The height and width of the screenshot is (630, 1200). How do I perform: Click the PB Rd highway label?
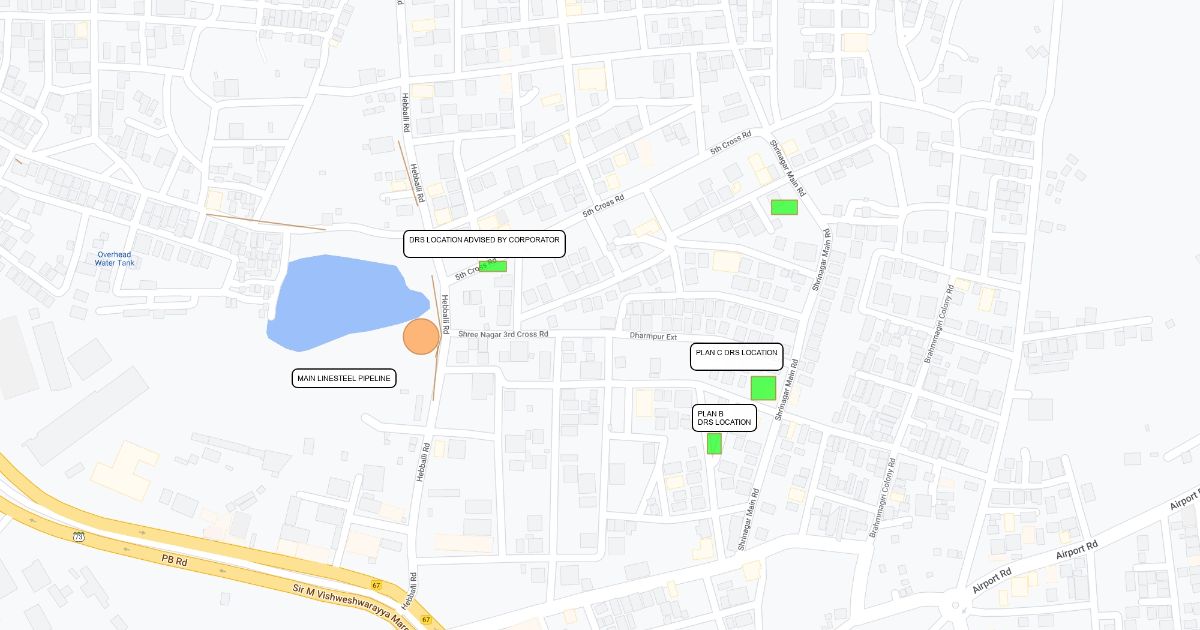(x=174, y=562)
